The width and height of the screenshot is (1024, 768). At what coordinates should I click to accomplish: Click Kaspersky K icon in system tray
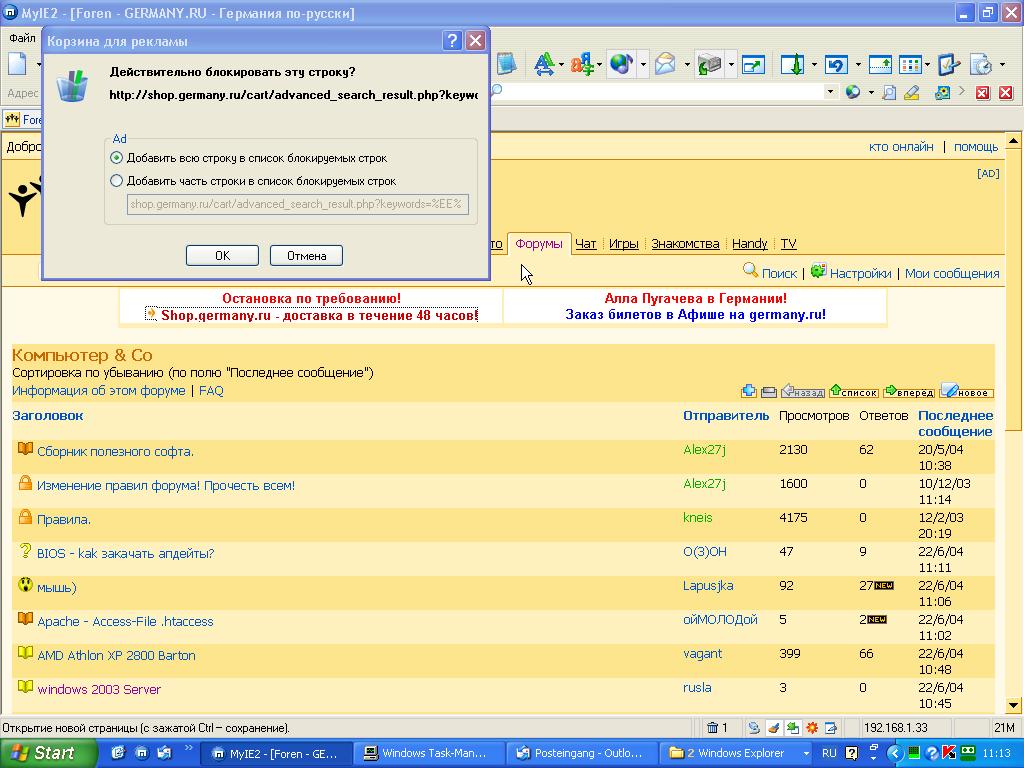pyautogui.click(x=949, y=752)
